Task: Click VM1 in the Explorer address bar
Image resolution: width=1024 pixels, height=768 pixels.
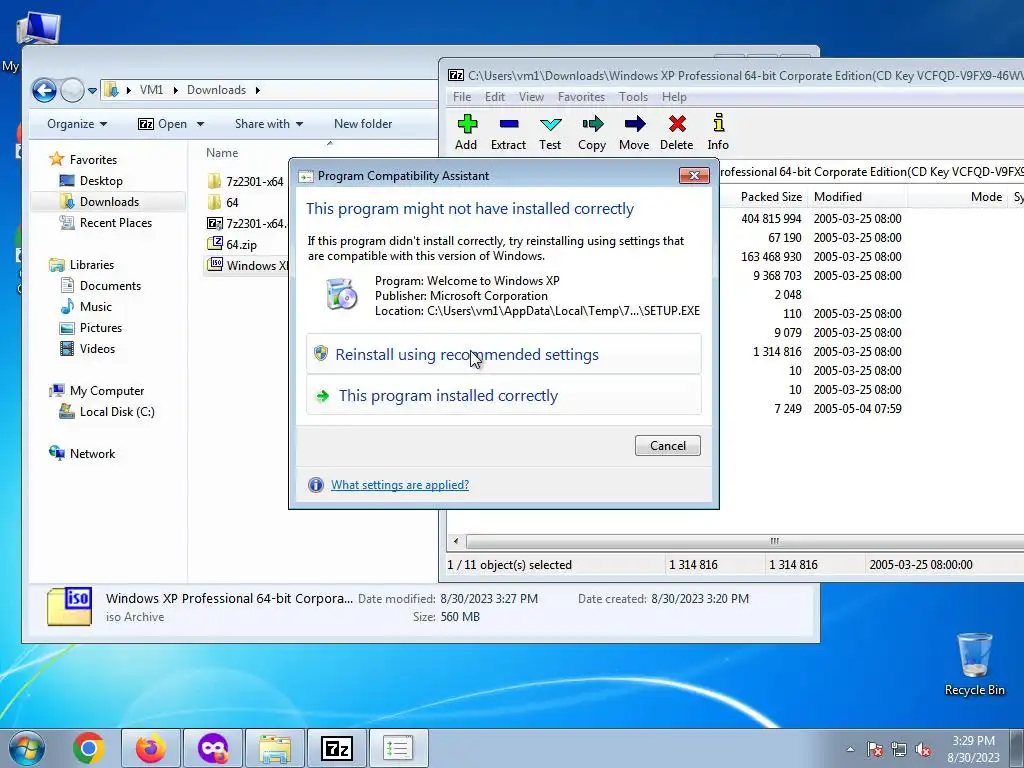Action: pyautogui.click(x=152, y=90)
